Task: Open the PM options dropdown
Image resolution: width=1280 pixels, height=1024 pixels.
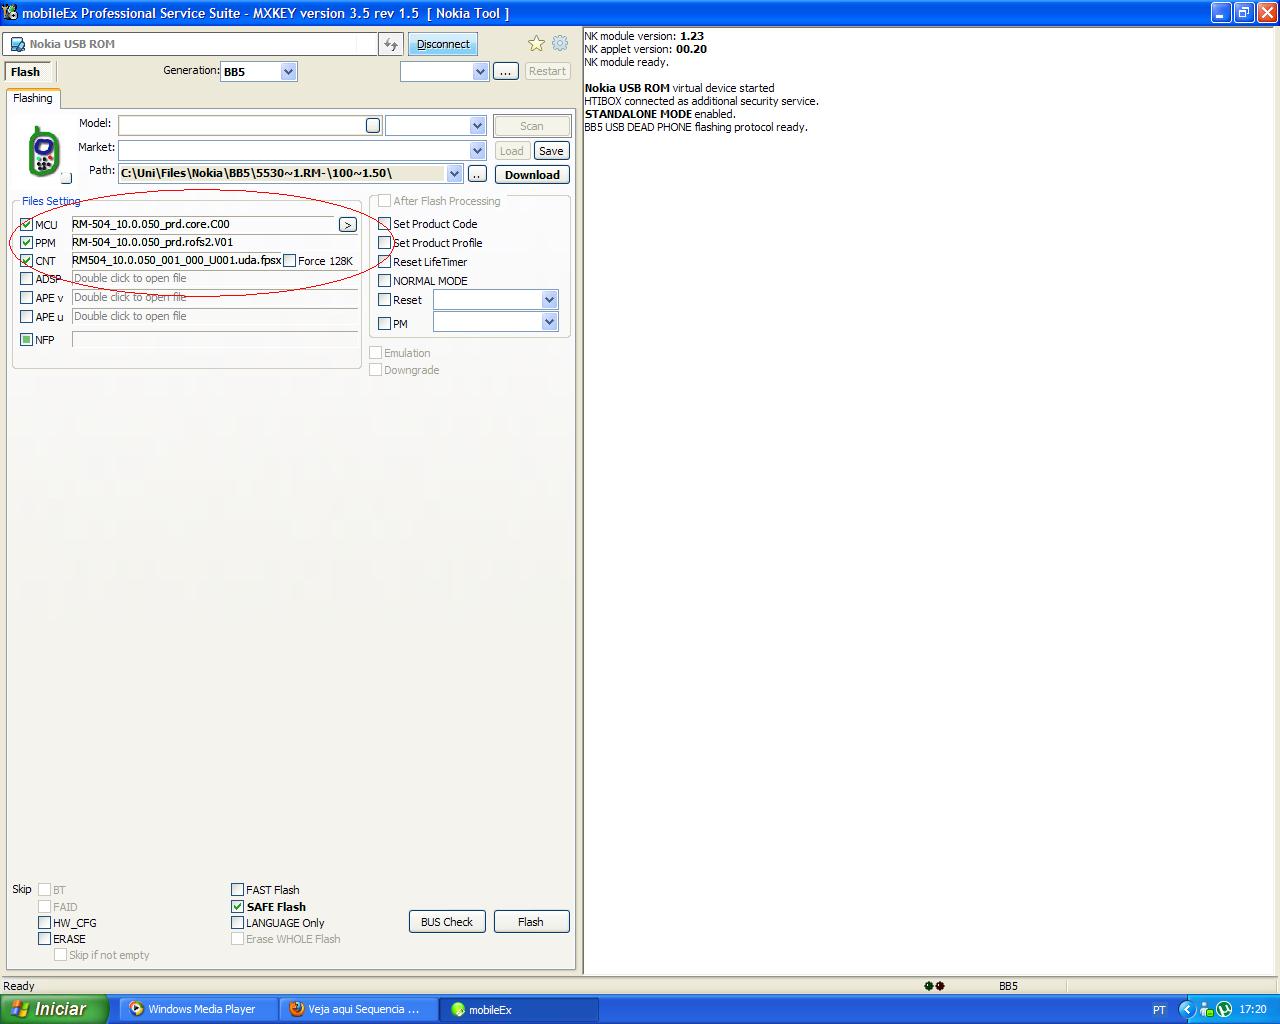Action: (549, 322)
